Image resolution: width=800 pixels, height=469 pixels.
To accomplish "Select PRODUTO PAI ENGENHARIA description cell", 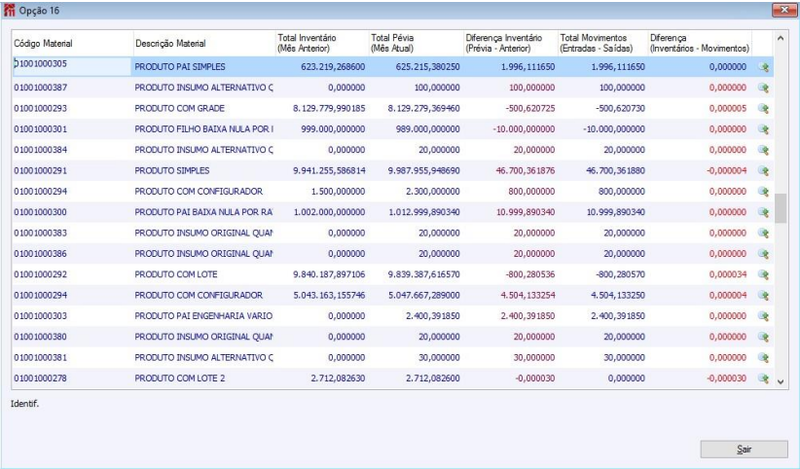I will pyautogui.click(x=203, y=316).
